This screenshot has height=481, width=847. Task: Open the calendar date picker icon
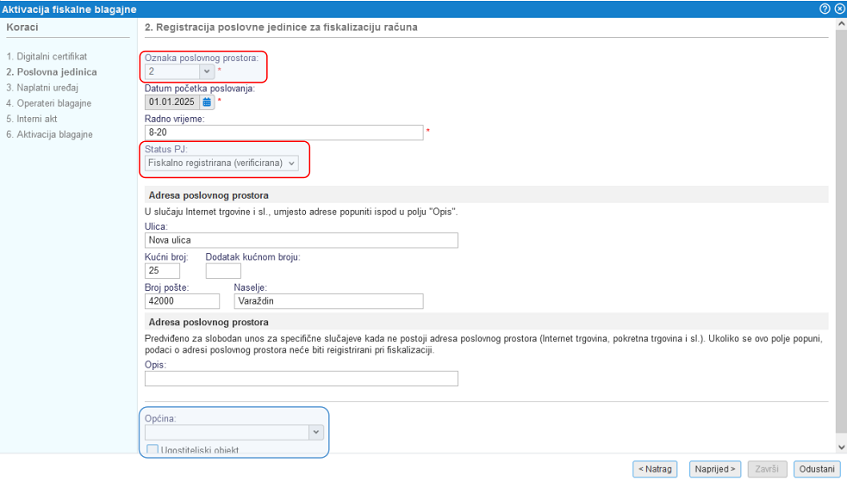click(207, 101)
